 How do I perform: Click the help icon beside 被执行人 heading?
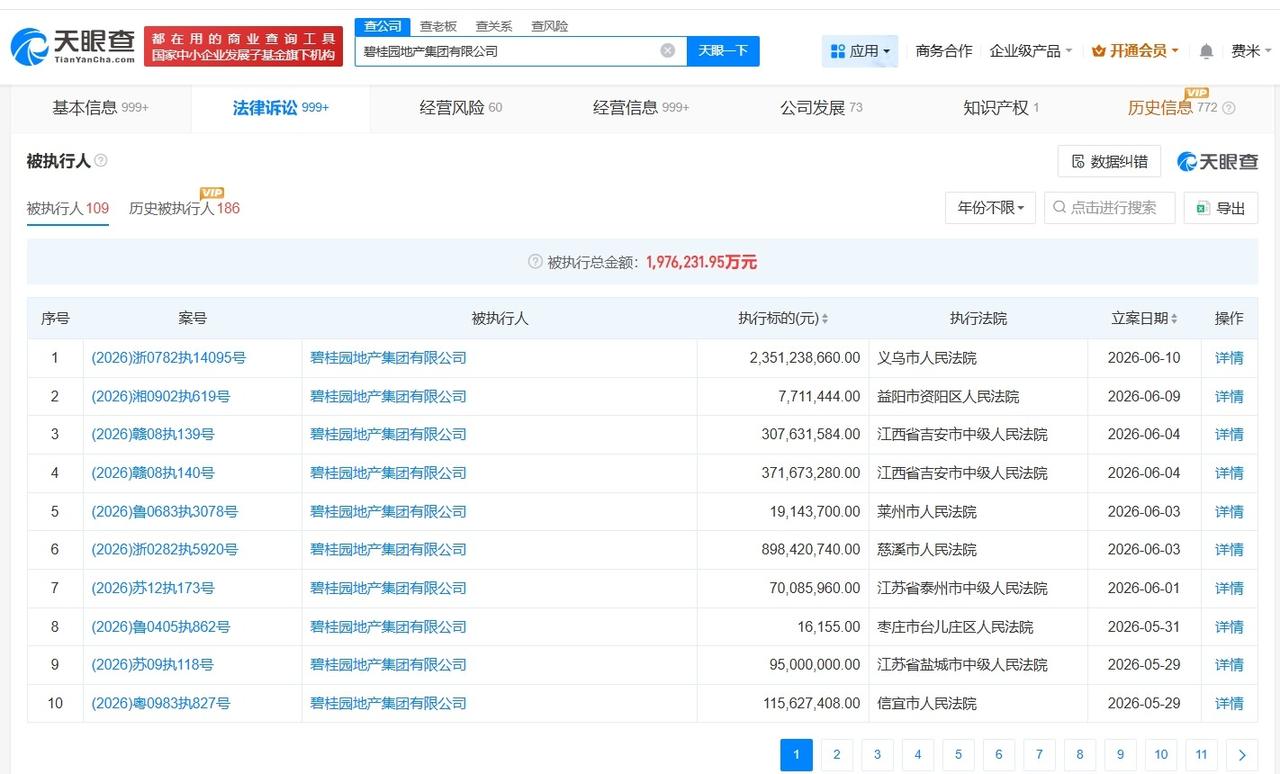(101, 161)
